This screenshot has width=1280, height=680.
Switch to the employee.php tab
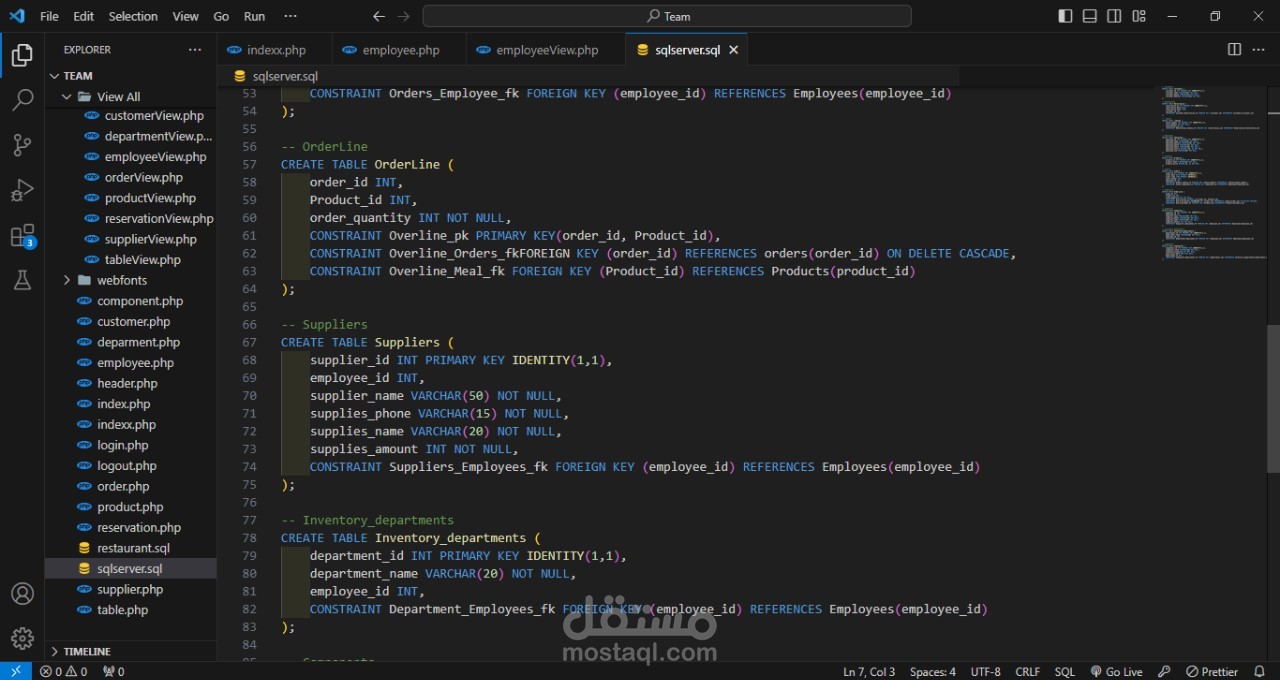click(x=400, y=50)
